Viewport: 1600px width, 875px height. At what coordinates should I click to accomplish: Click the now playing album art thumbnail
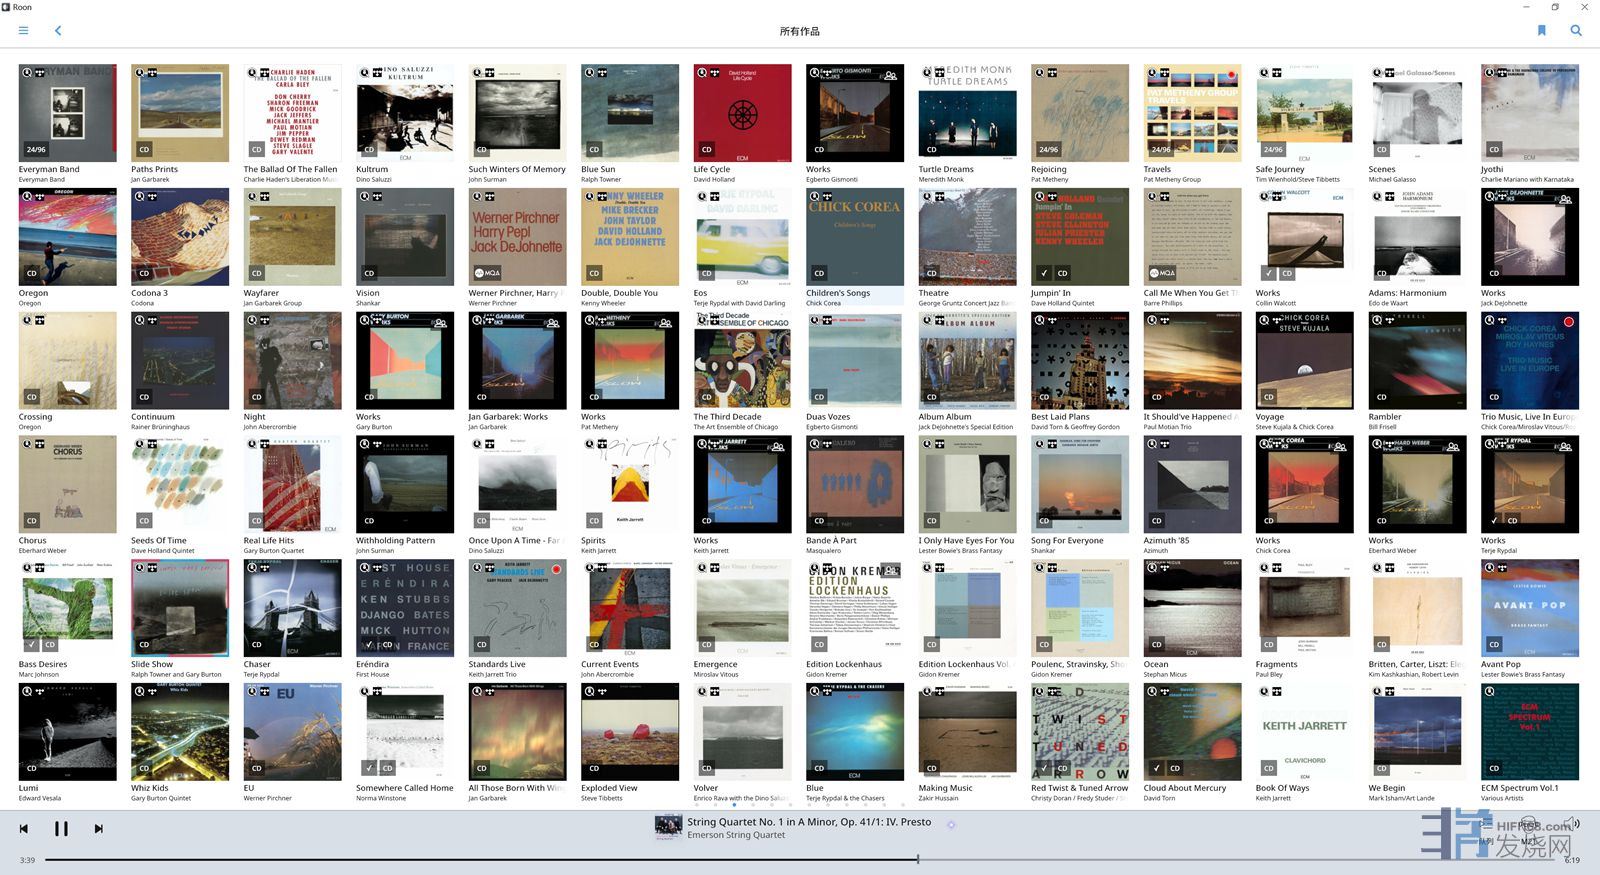[668, 827]
